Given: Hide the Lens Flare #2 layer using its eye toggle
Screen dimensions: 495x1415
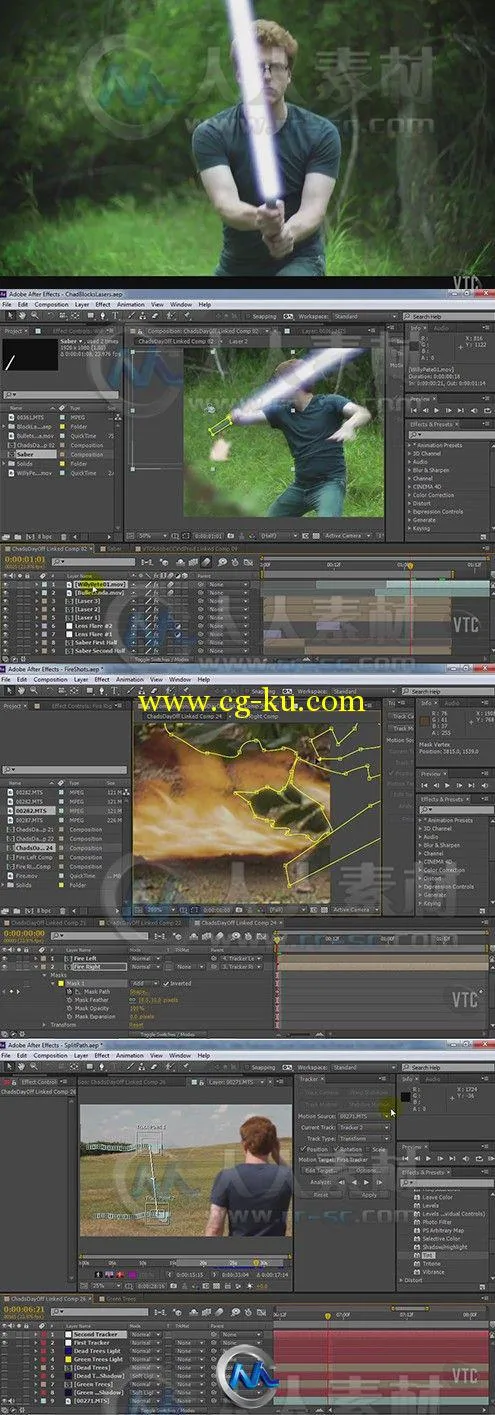Looking at the screenshot, I should point(4,626).
